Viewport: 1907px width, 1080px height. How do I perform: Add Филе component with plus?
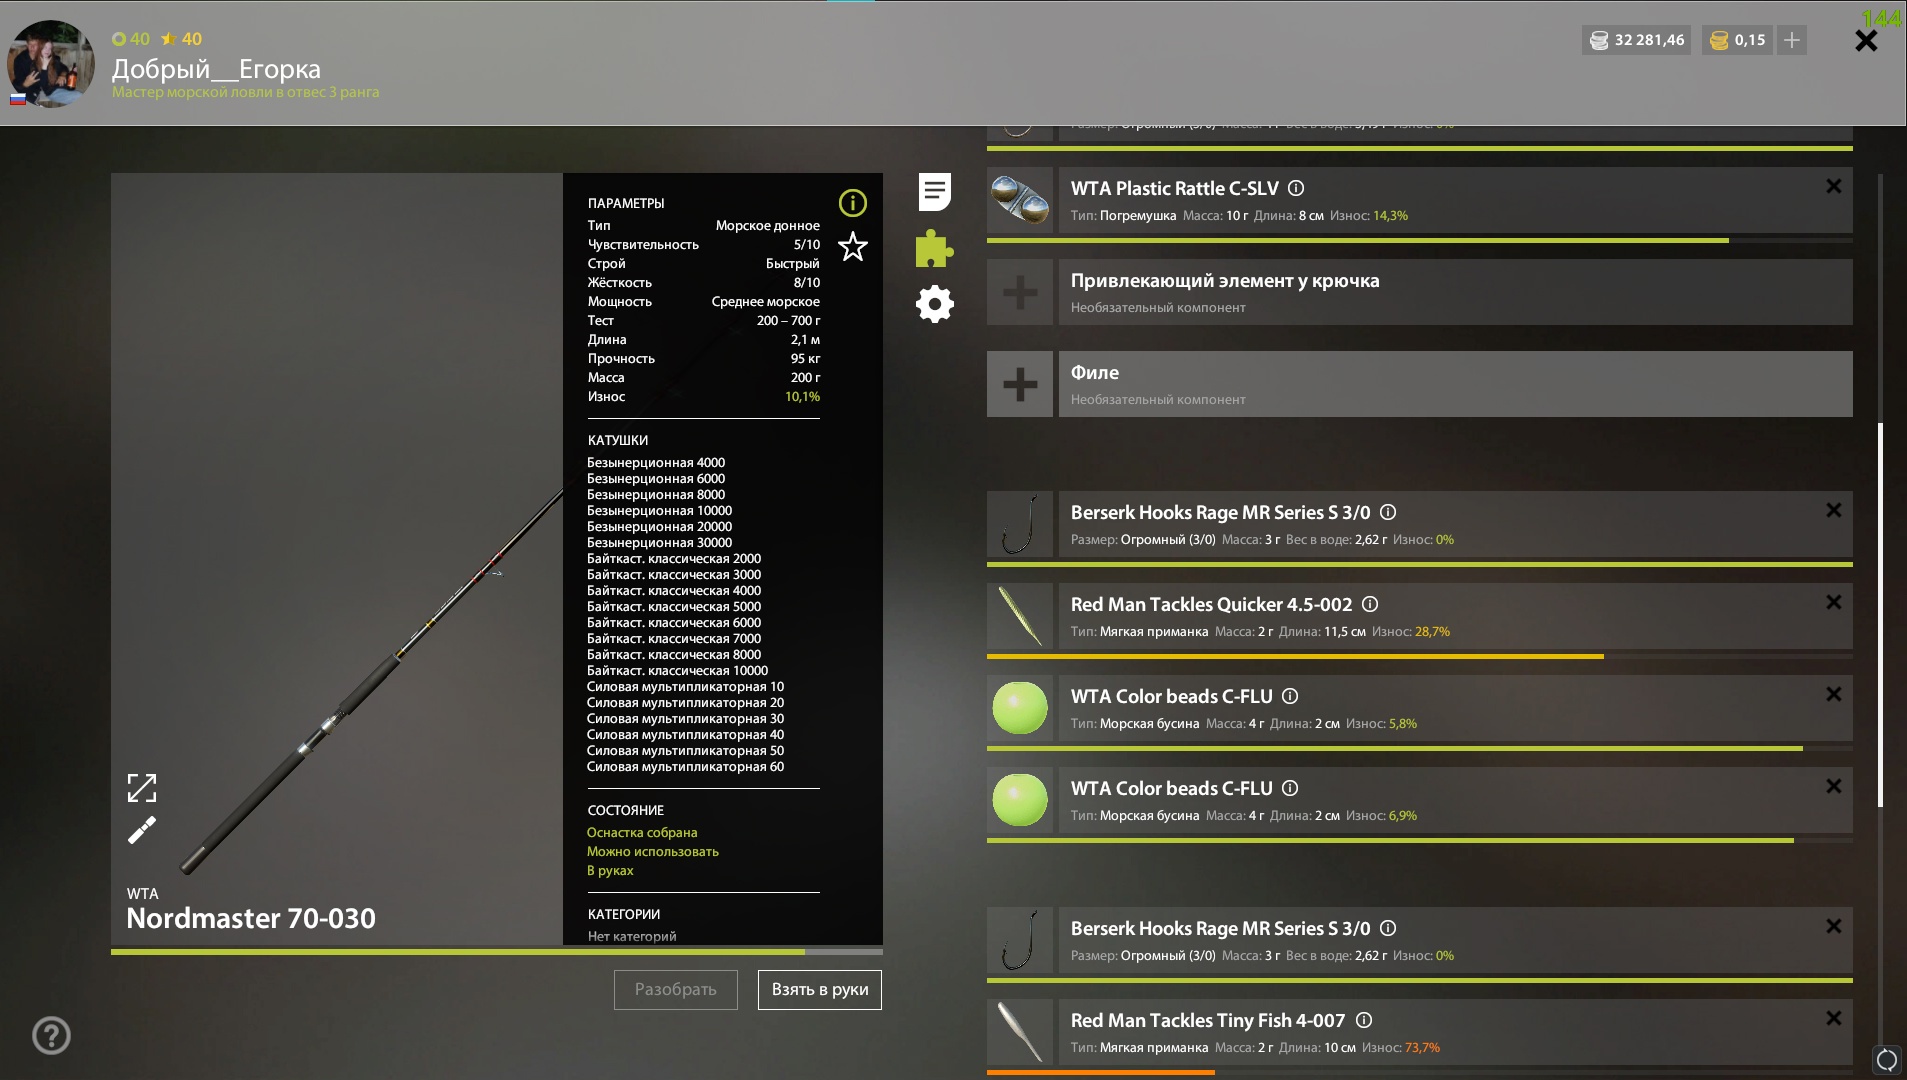1020,384
